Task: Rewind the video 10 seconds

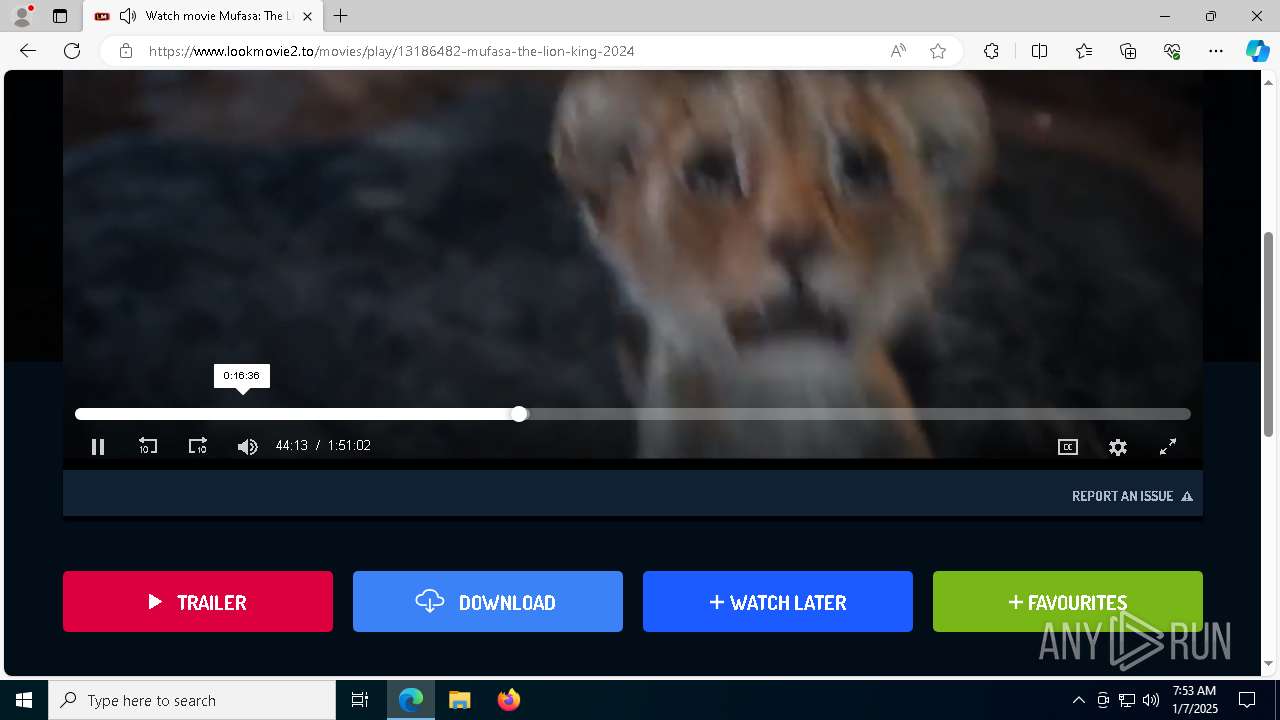Action: [148, 446]
